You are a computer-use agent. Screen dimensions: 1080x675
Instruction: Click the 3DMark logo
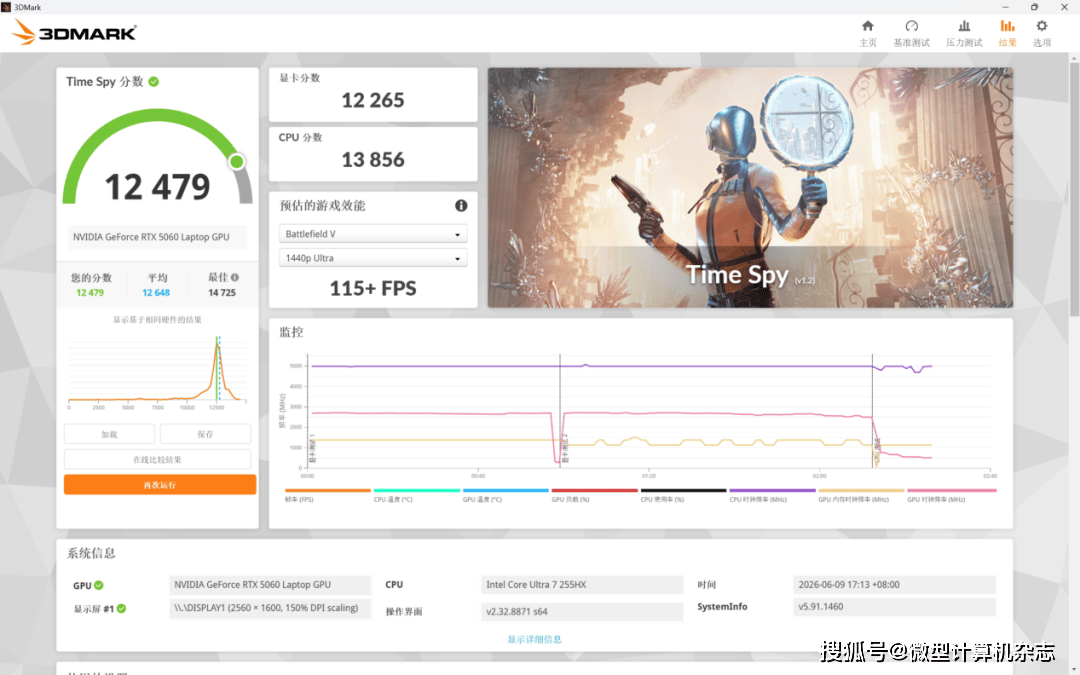(x=74, y=32)
